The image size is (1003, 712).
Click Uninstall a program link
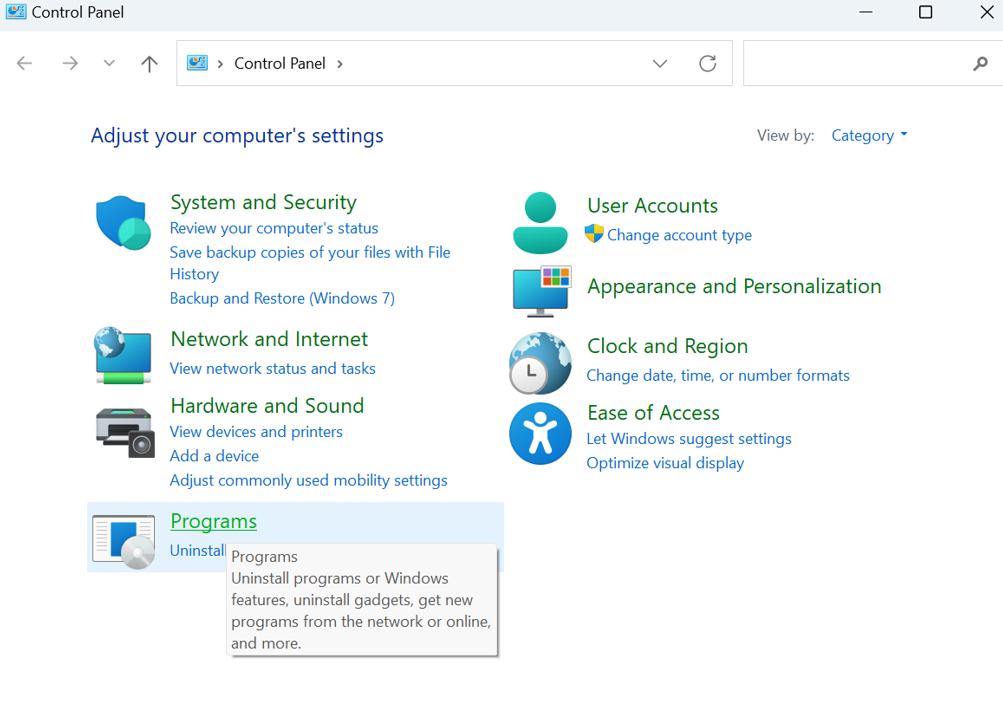tap(198, 550)
